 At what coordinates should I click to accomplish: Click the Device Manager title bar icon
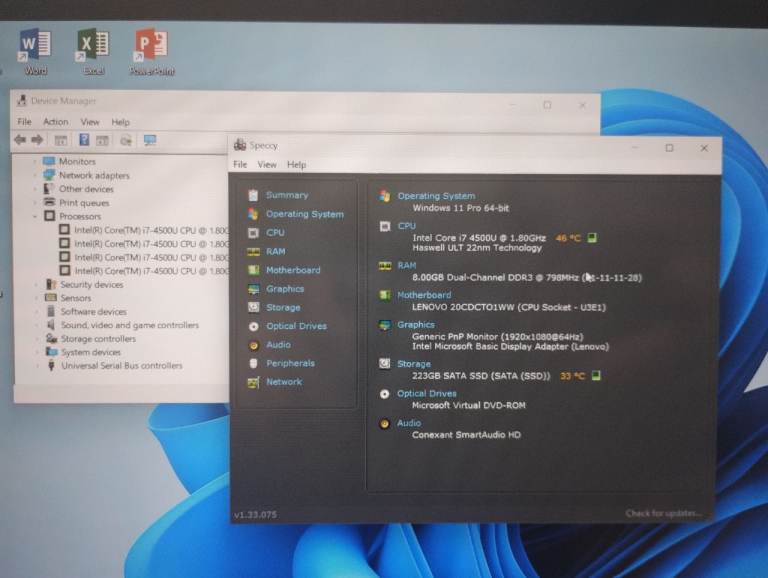click(x=22, y=100)
